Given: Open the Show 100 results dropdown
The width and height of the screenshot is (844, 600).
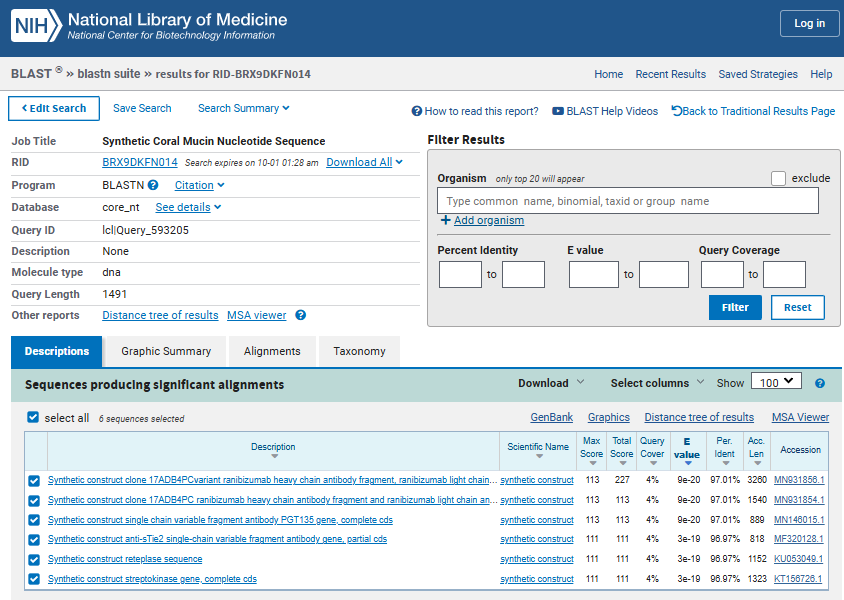Looking at the screenshot, I should [776, 382].
